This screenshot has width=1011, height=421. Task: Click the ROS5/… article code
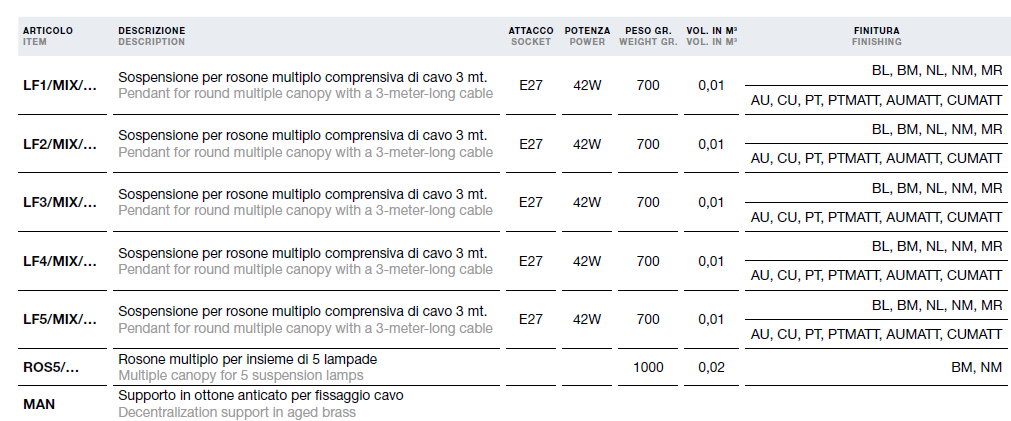tap(51, 367)
